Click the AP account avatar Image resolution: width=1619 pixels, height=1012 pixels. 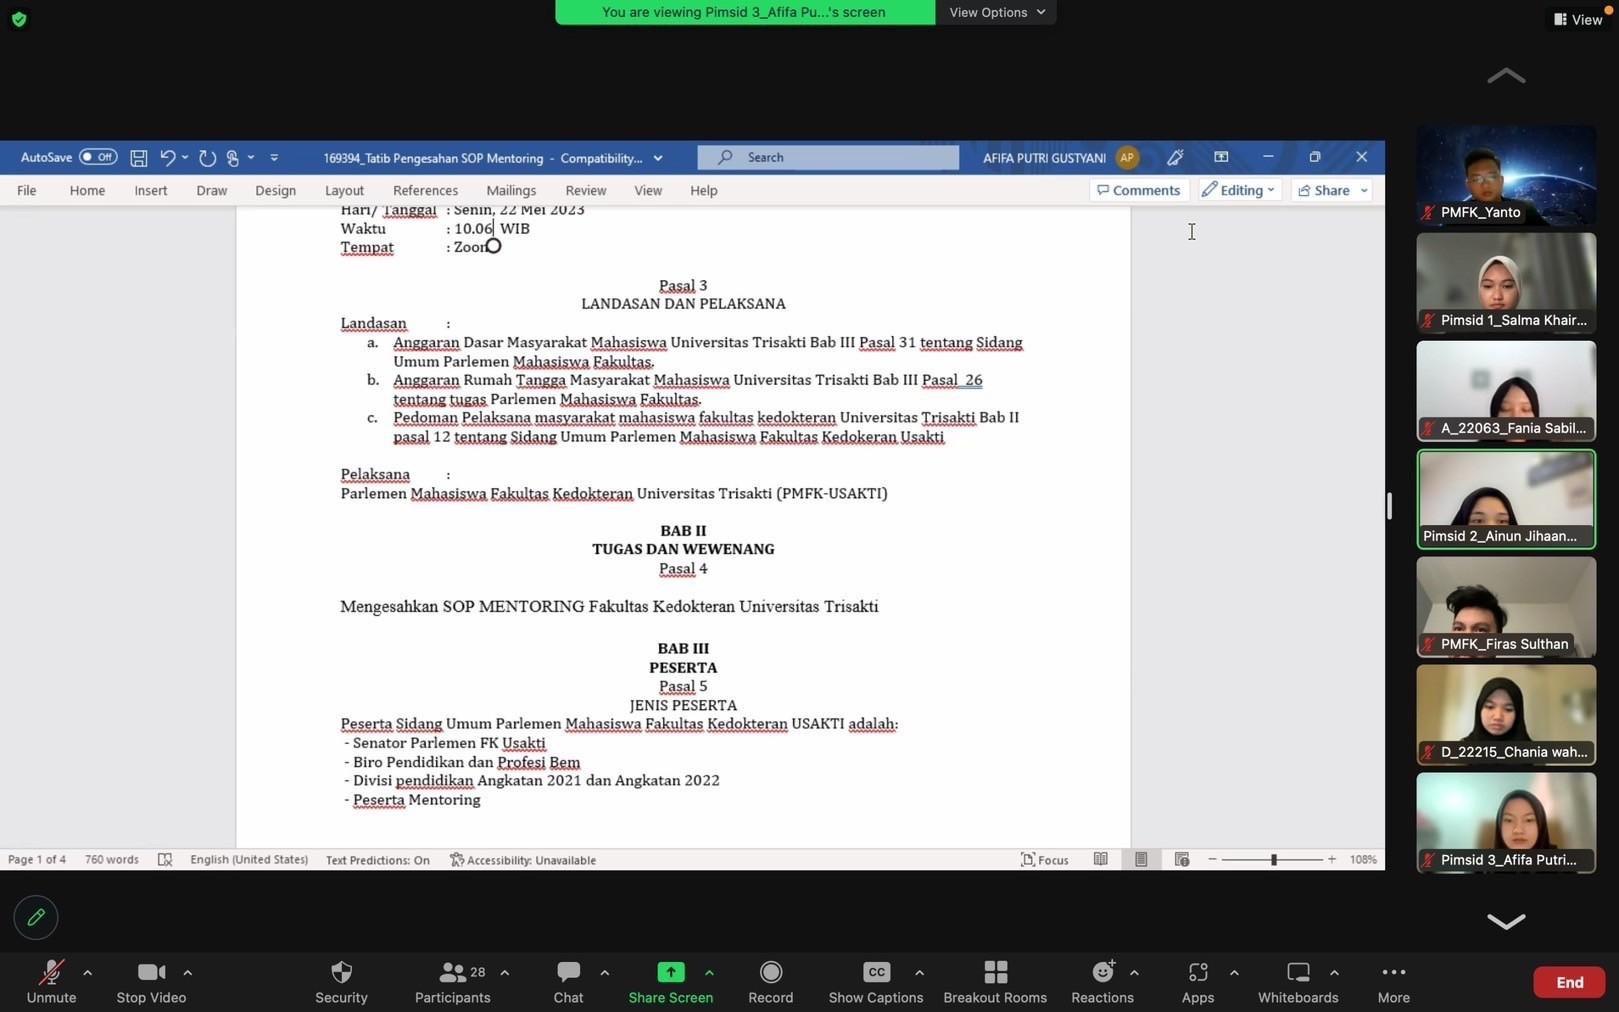1127,157
